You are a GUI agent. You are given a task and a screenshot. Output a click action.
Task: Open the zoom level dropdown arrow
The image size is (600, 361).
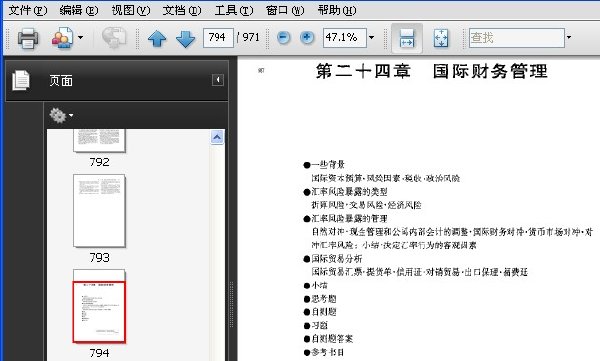point(371,38)
